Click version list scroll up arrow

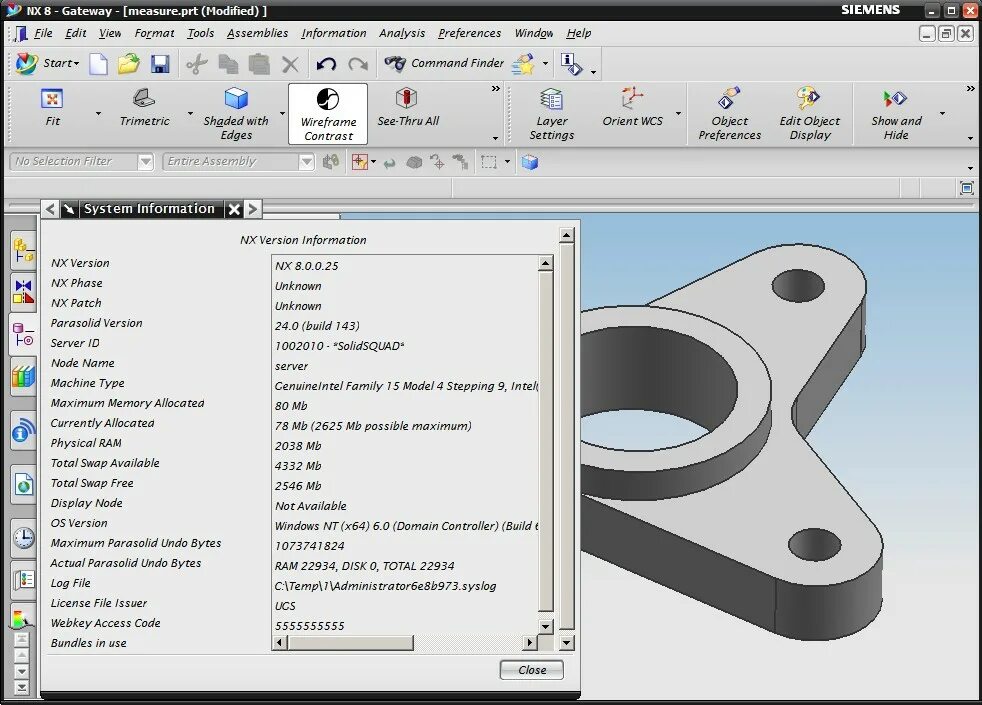[545, 263]
